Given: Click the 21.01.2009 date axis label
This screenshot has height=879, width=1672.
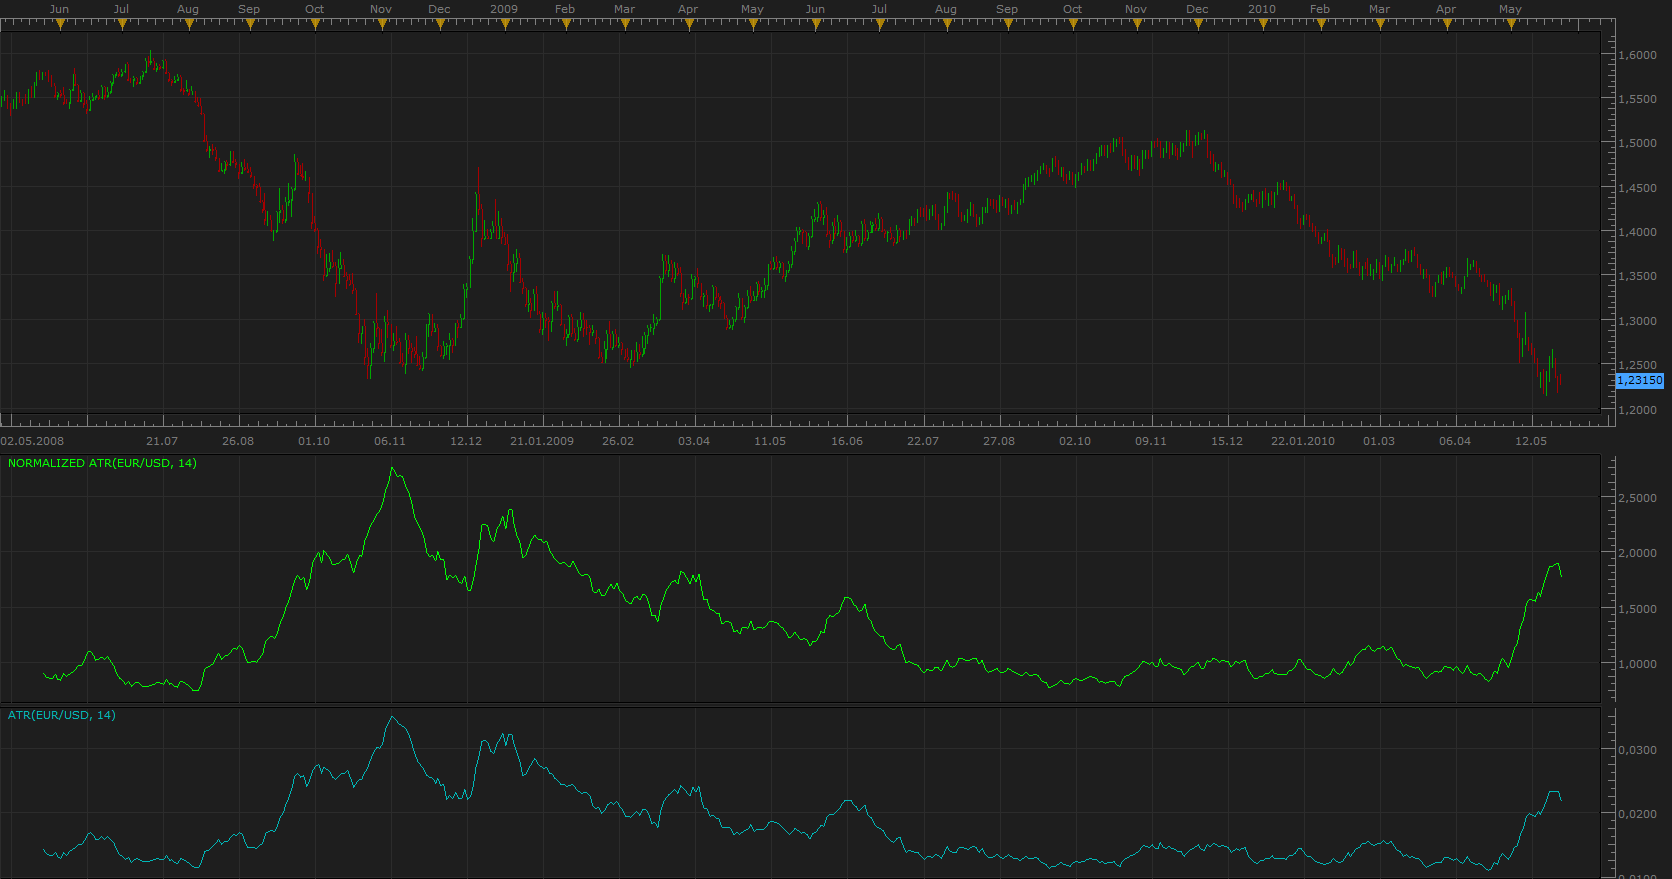Looking at the screenshot, I should (x=542, y=441).
